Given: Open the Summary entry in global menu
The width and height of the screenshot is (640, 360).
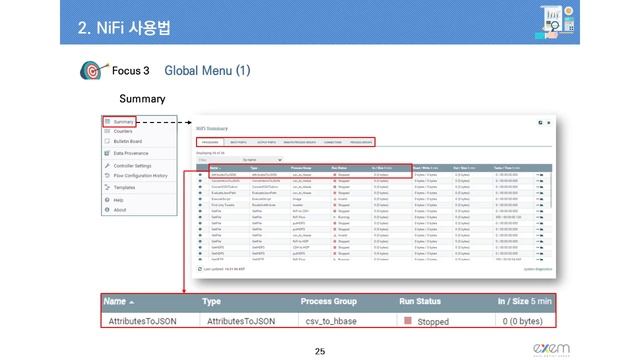Looking at the screenshot, I should pos(119,122).
